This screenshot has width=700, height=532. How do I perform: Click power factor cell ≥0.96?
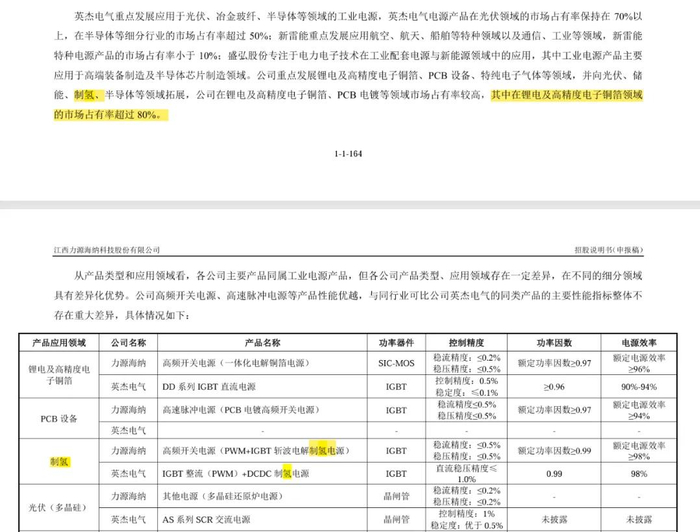coord(554,387)
